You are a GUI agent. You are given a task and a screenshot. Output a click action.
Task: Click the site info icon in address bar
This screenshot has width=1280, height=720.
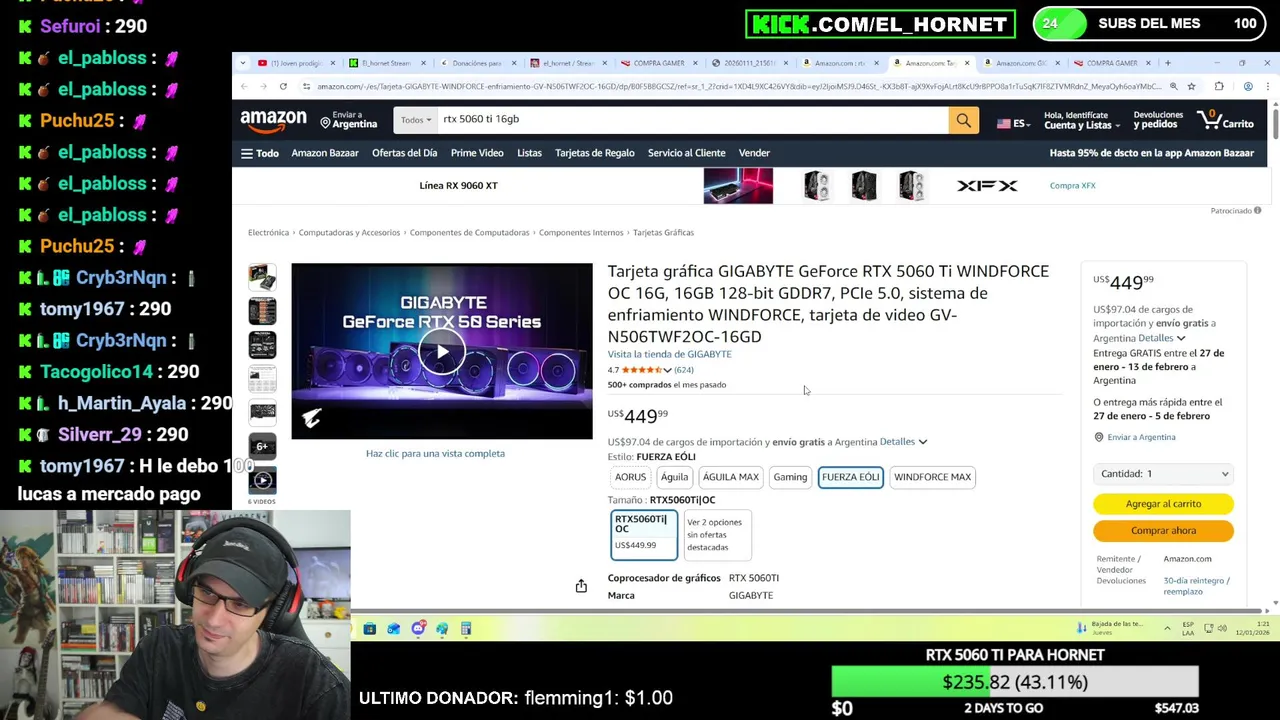(x=306, y=87)
